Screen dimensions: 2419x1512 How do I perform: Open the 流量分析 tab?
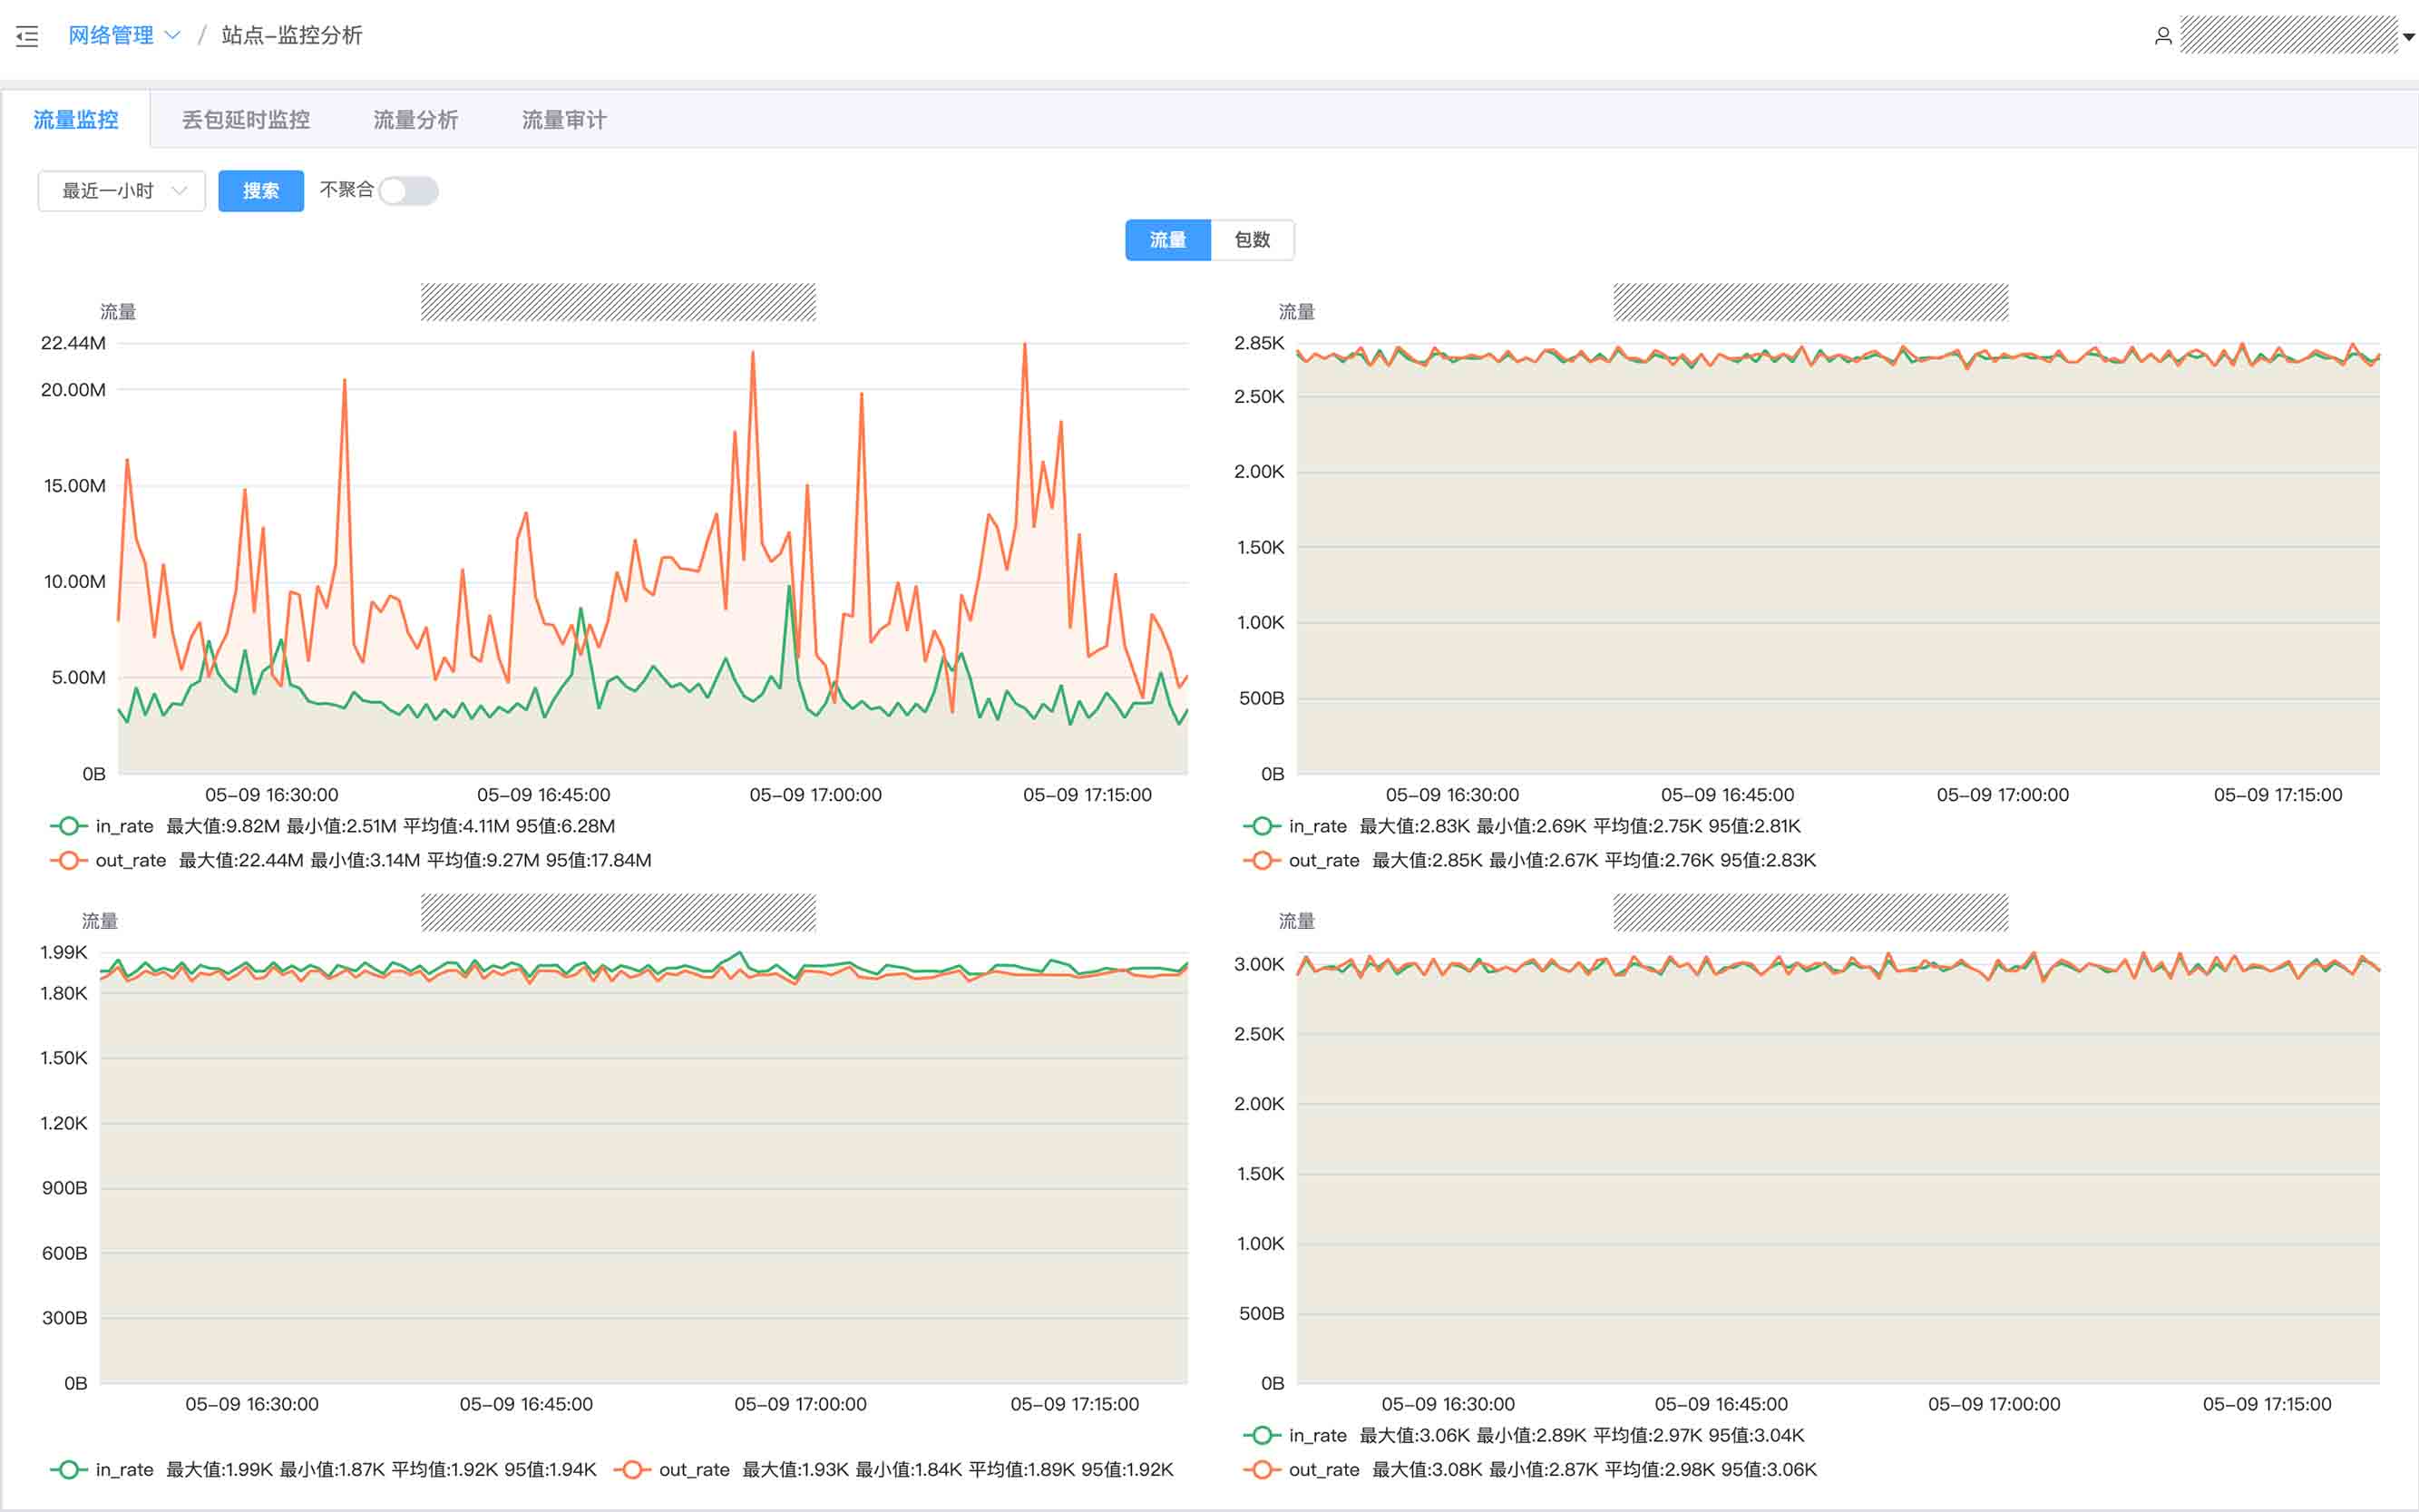point(415,120)
